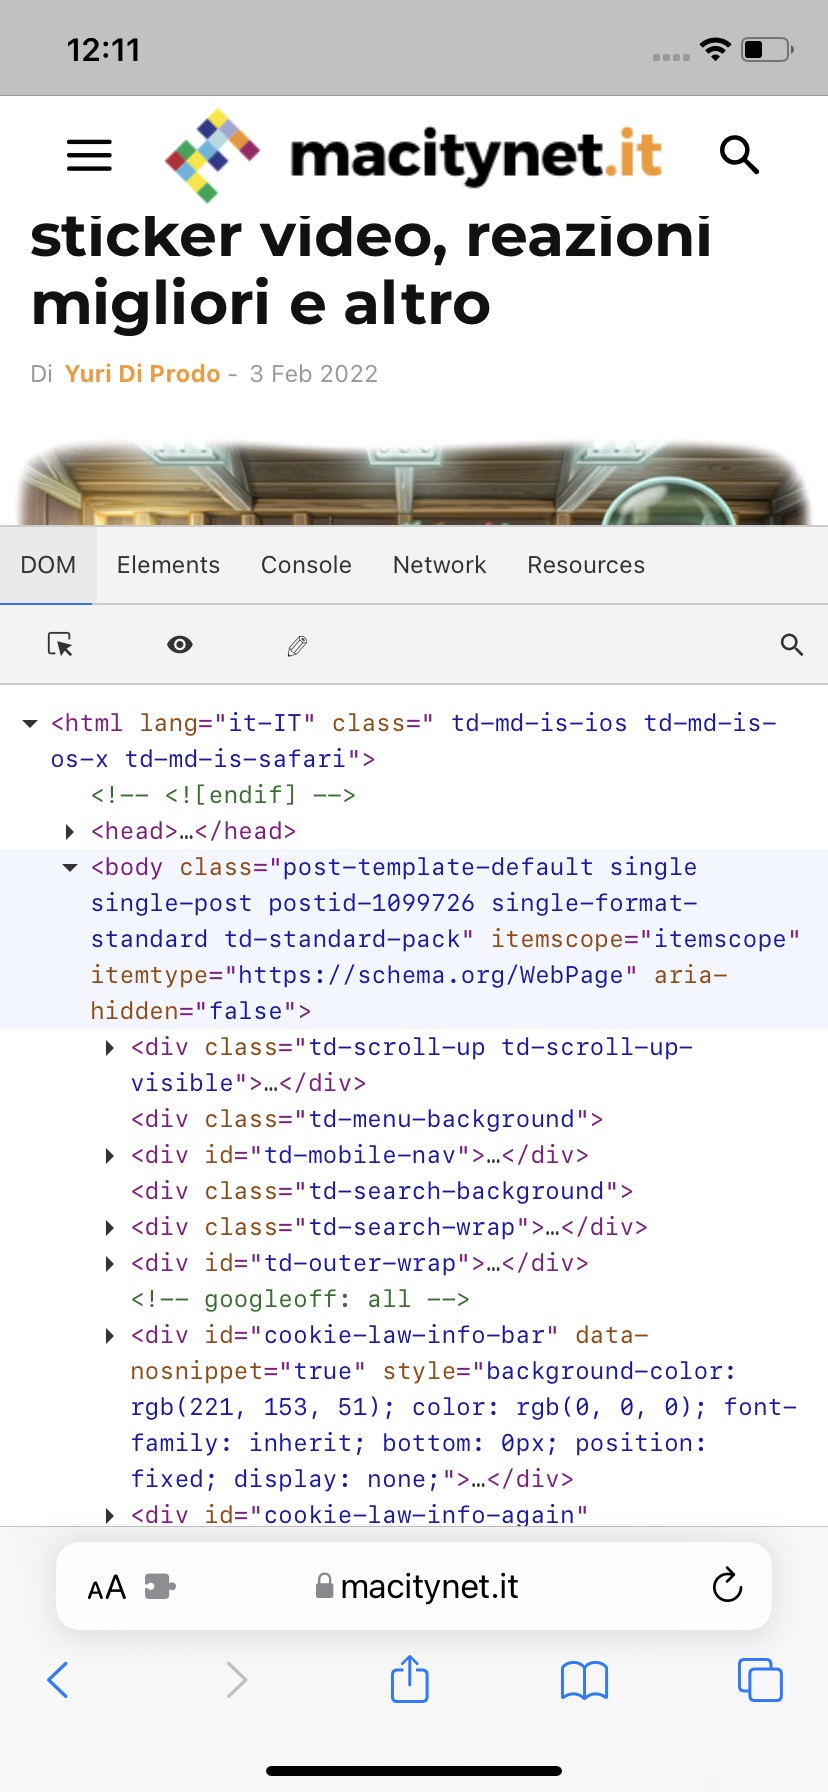Select the html lang="it-IT" line
This screenshot has width=828, height=1792.
(413, 741)
